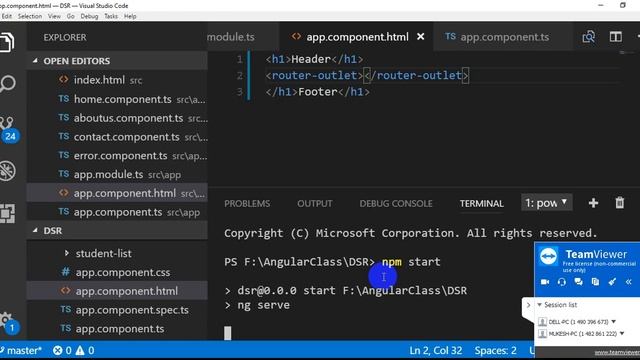Expand the MUKESH-PC session dropdown arrow
The width and height of the screenshot is (640, 360).
pyautogui.click(x=622, y=333)
